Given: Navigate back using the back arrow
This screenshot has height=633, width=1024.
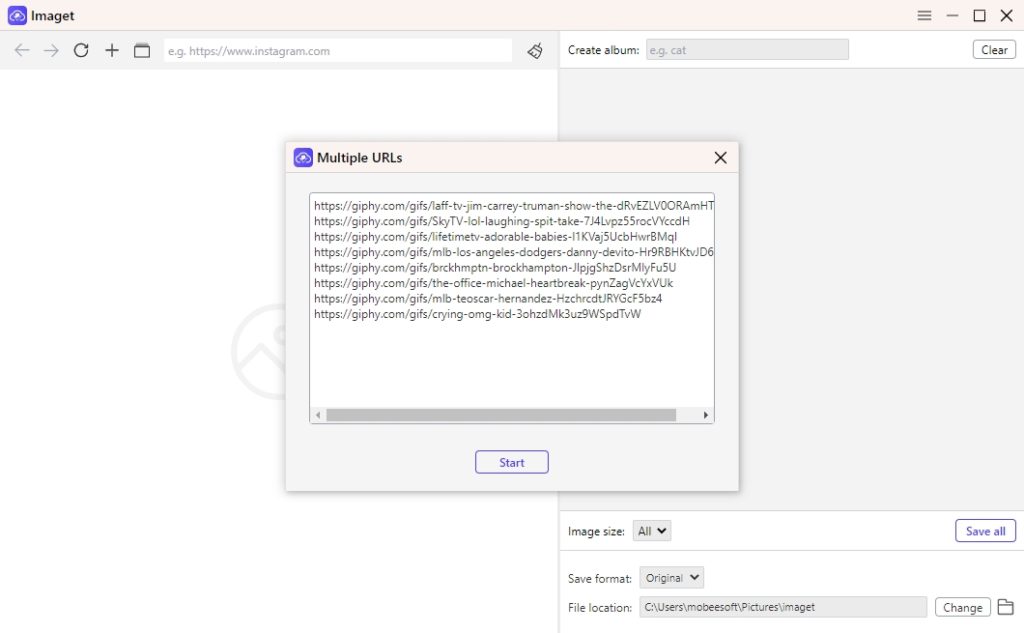Looking at the screenshot, I should [x=22, y=50].
